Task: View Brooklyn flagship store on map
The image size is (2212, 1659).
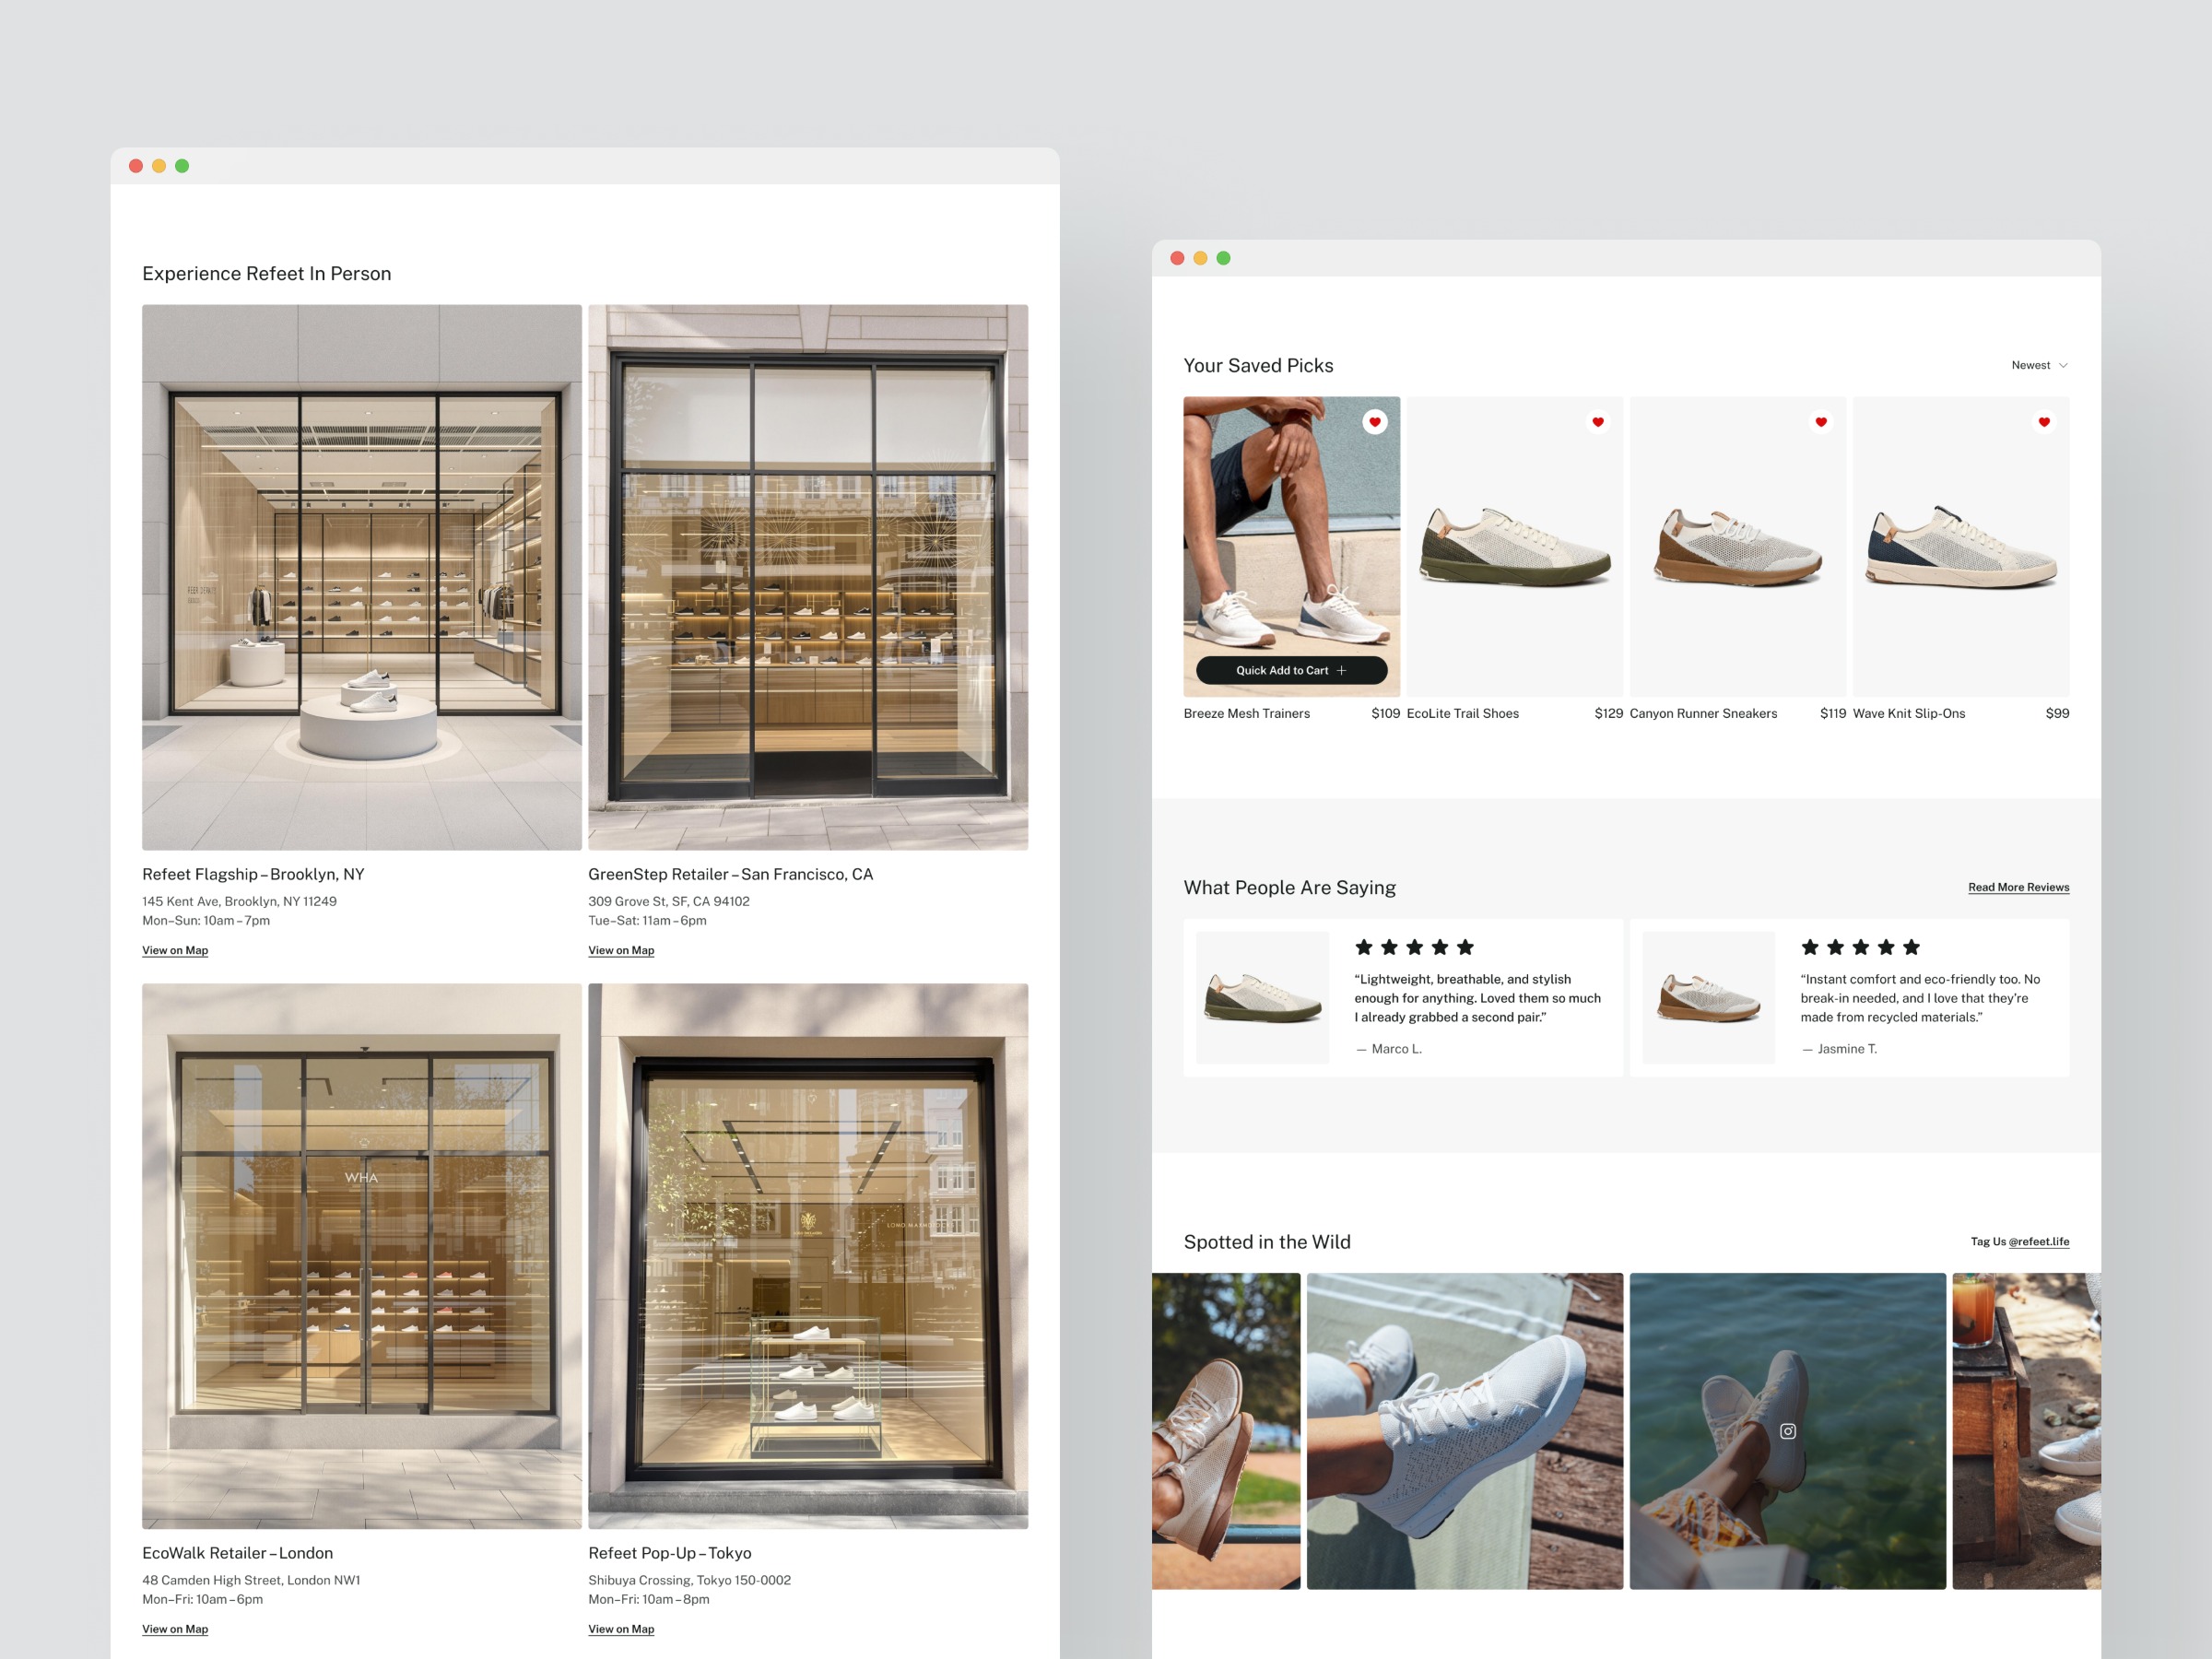Action: (x=175, y=950)
